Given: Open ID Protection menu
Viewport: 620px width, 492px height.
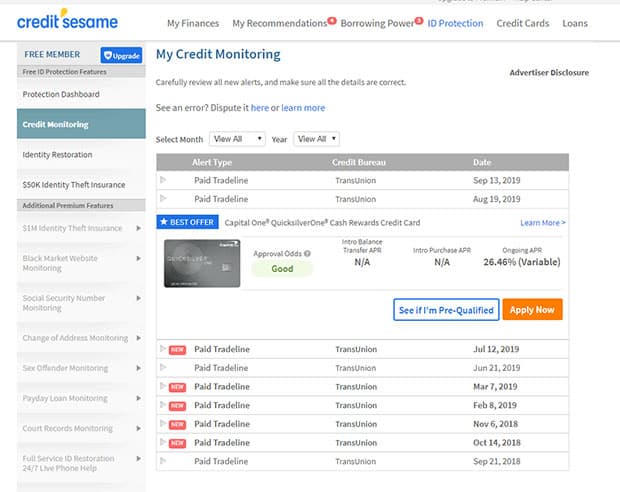Looking at the screenshot, I should (455, 23).
